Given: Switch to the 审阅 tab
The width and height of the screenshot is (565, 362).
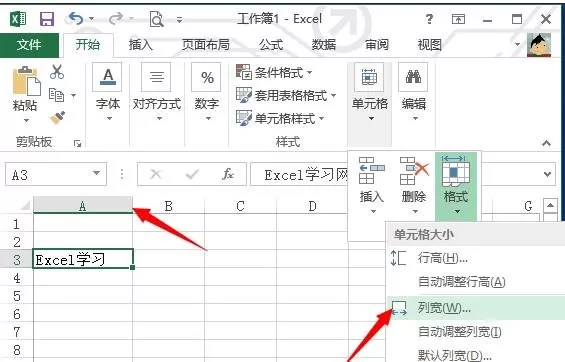Looking at the screenshot, I should 377,45.
